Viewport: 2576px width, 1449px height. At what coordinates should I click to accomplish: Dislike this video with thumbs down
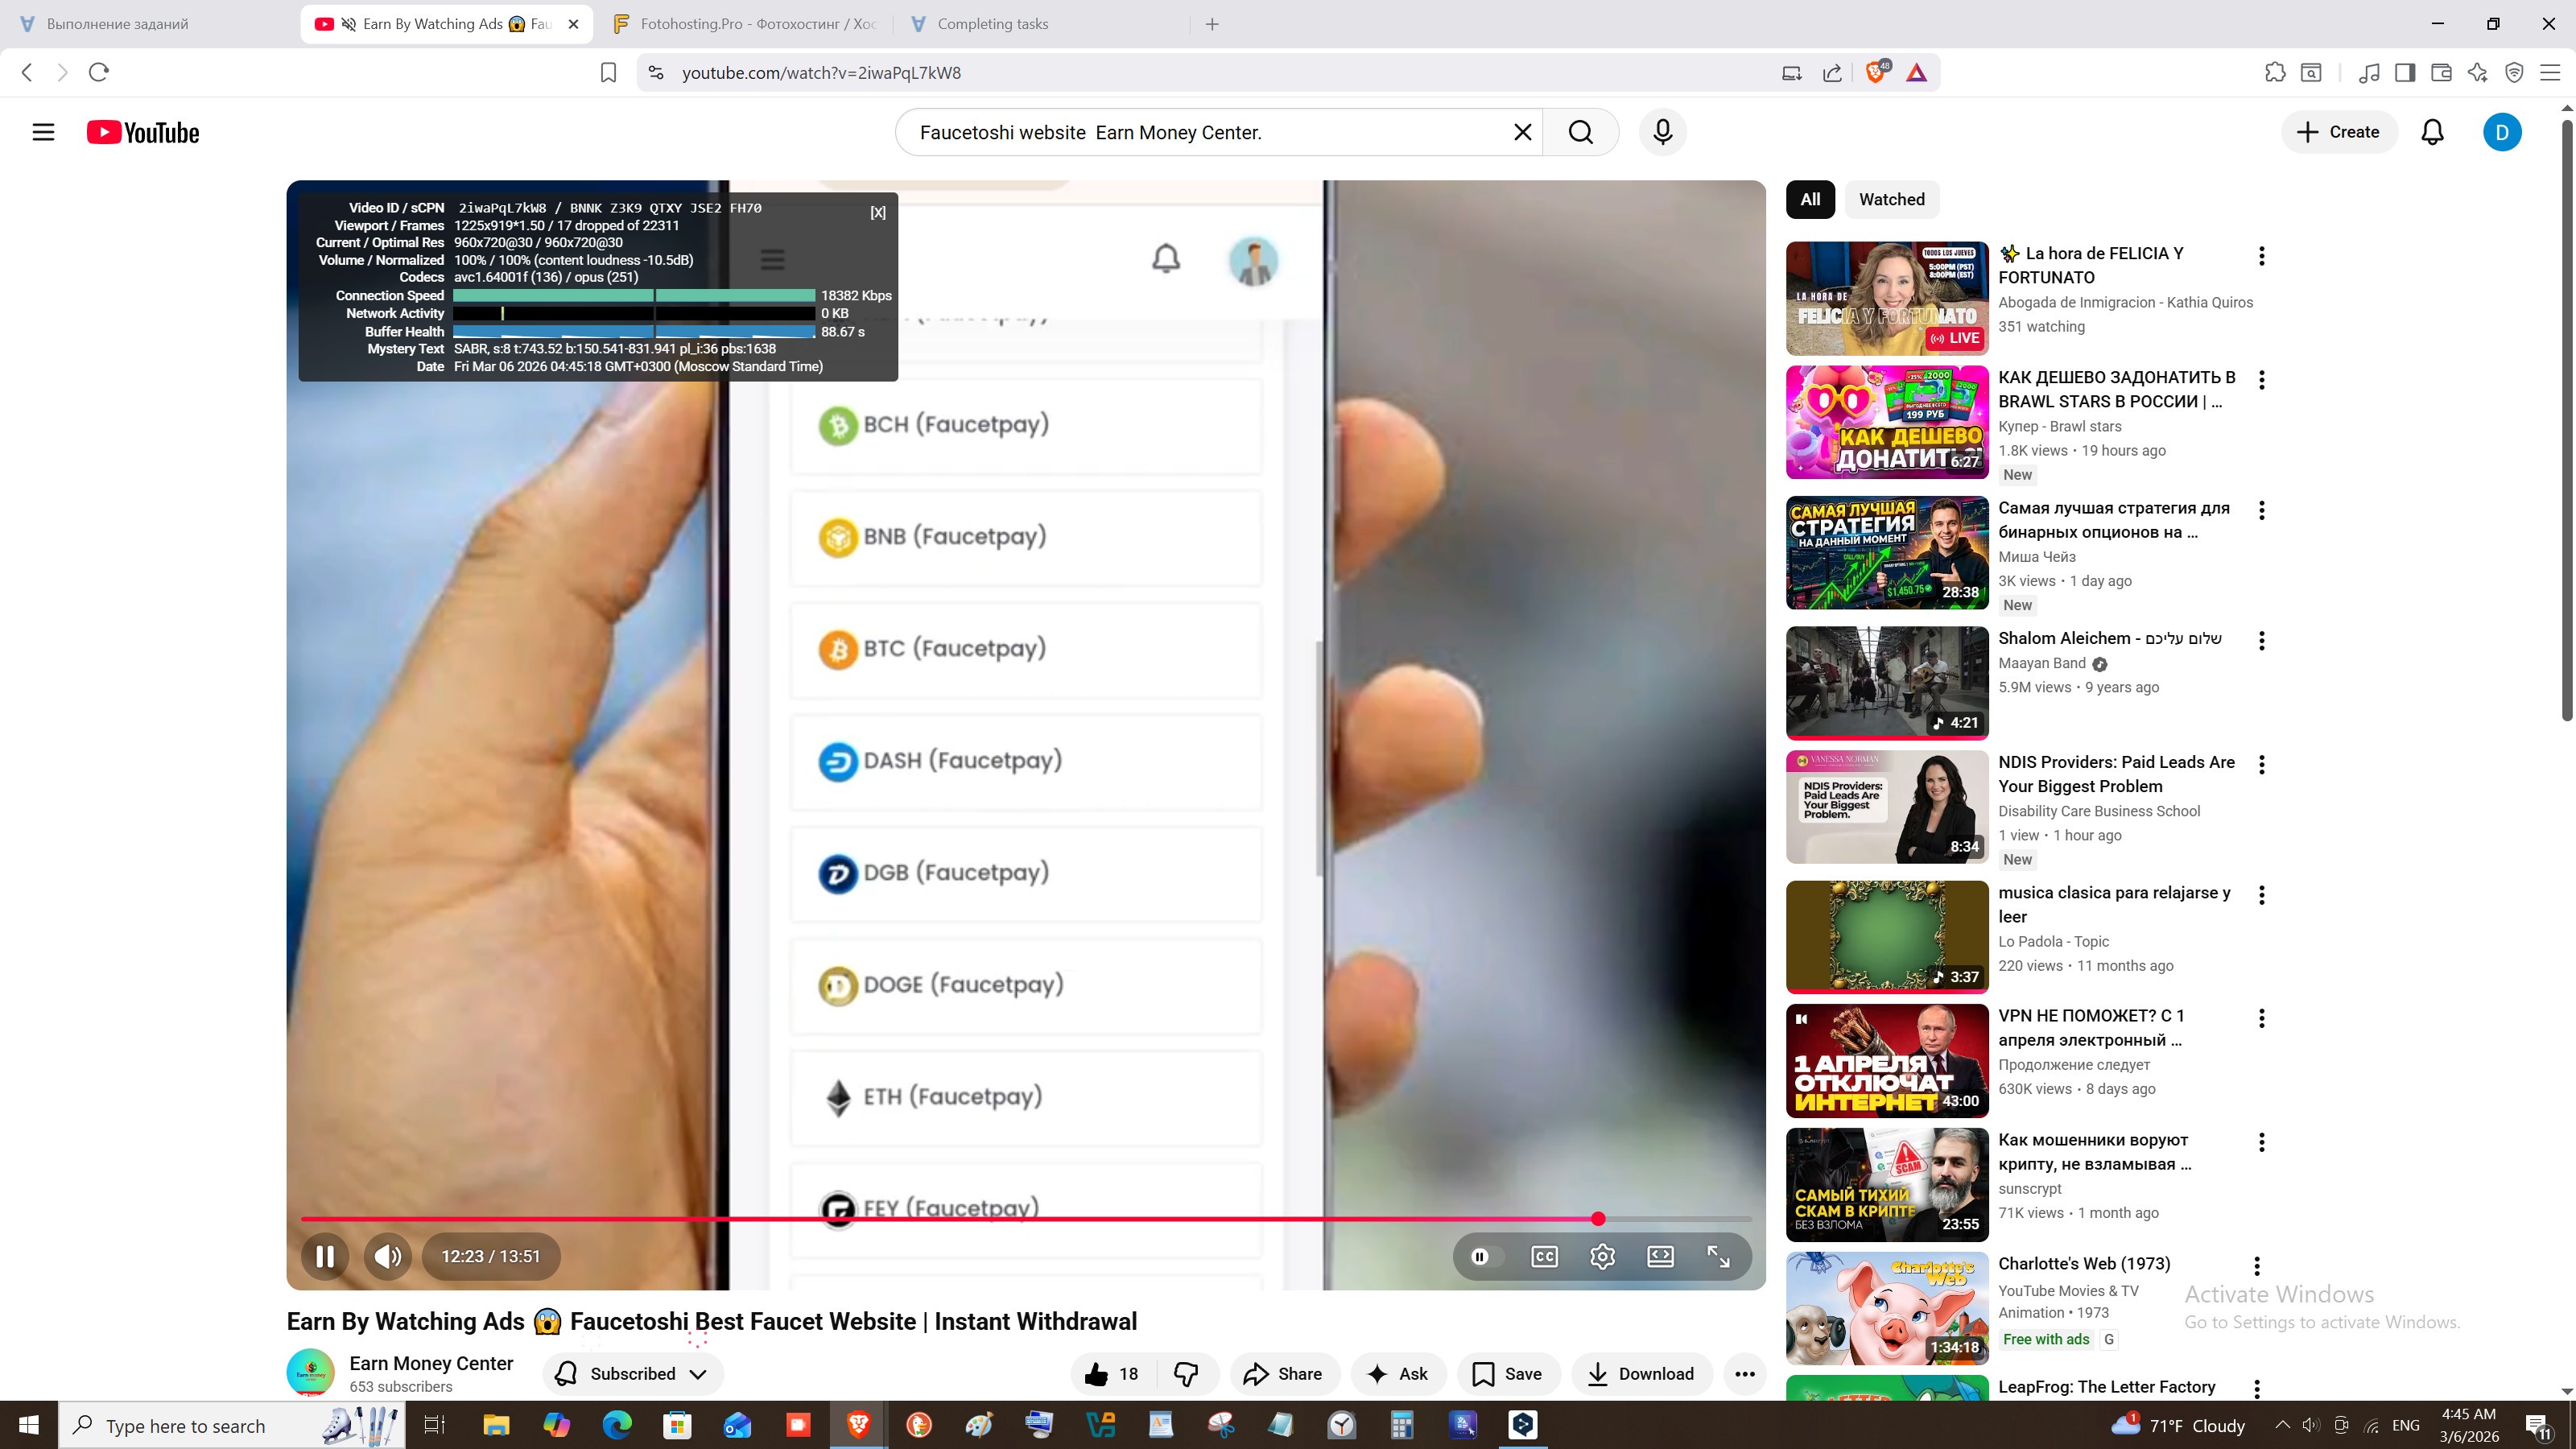pyautogui.click(x=1186, y=1374)
